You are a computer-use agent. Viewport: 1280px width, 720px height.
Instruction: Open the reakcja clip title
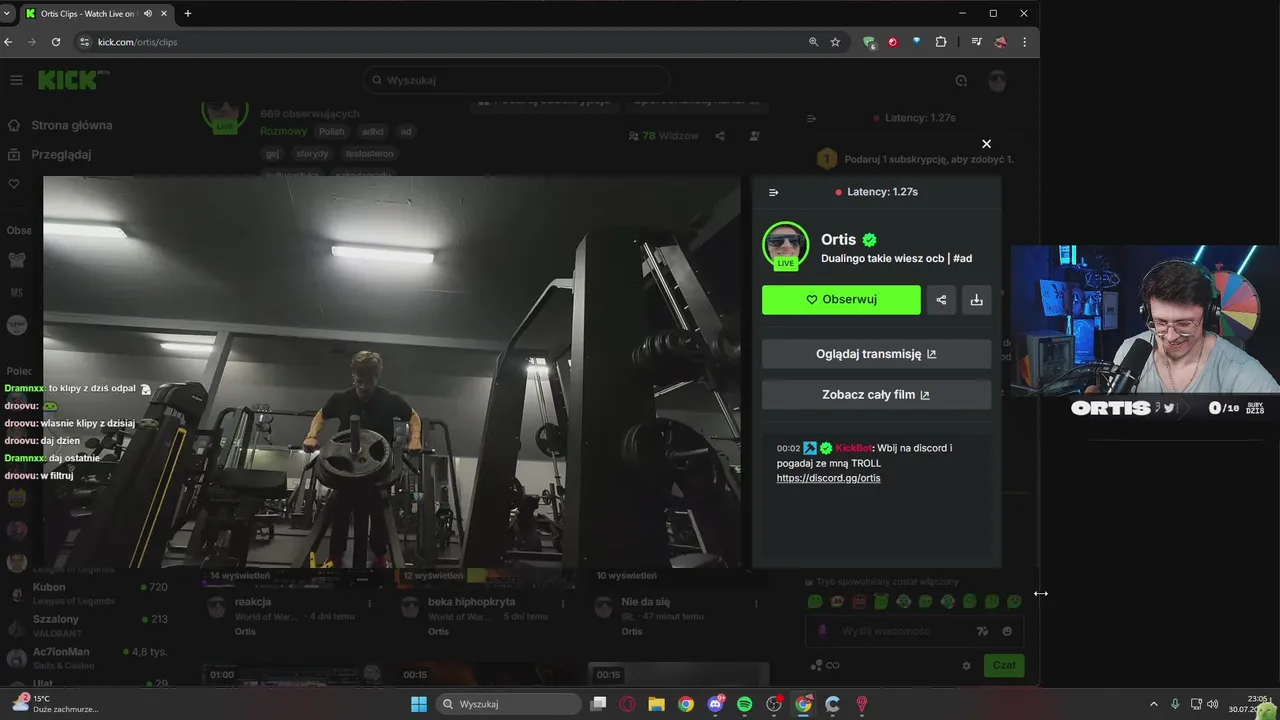point(253,602)
